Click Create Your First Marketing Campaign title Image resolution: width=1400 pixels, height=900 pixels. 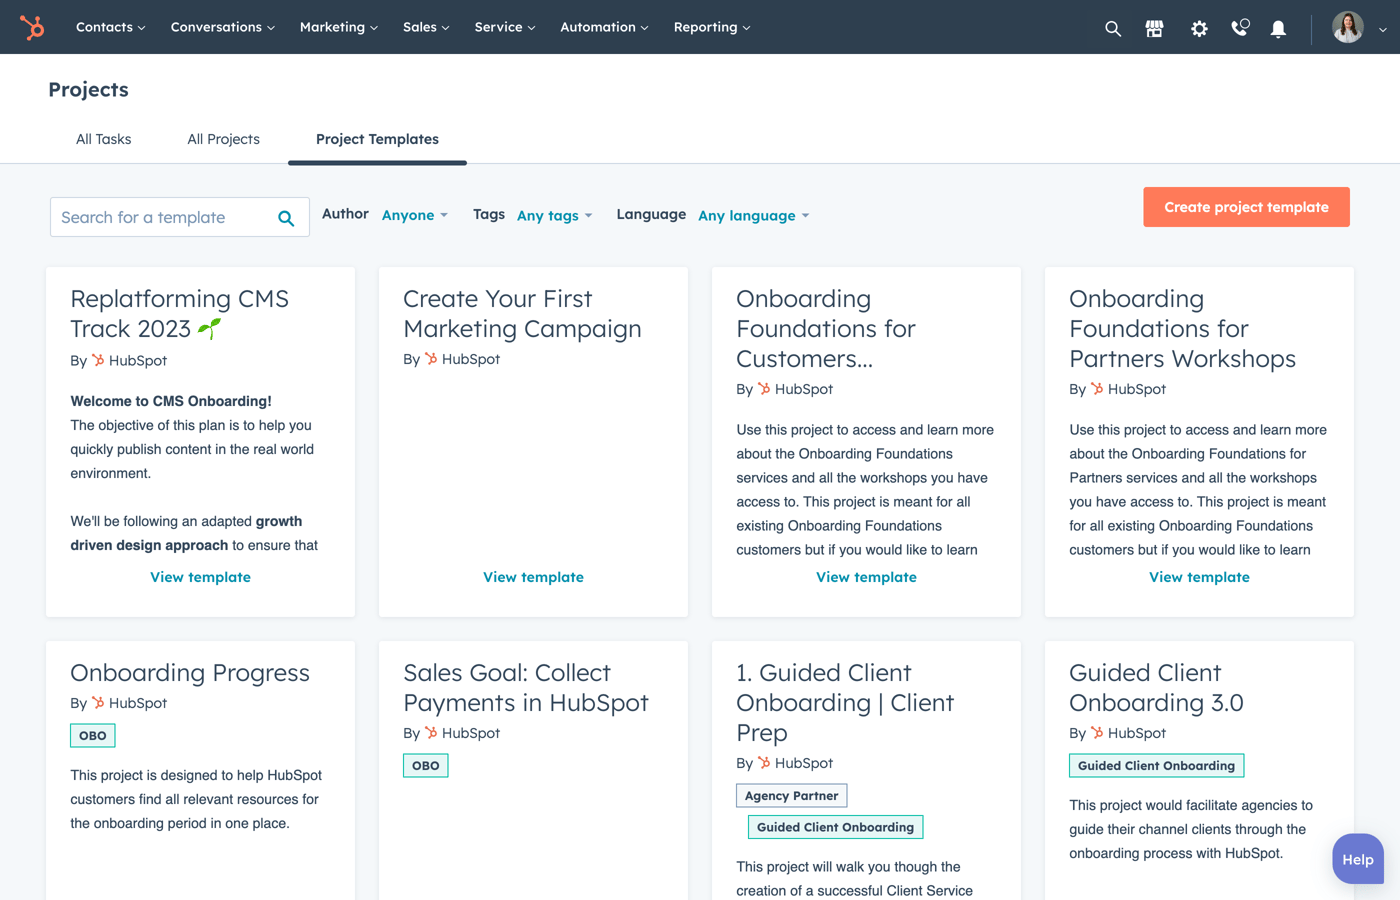click(x=522, y=313)
